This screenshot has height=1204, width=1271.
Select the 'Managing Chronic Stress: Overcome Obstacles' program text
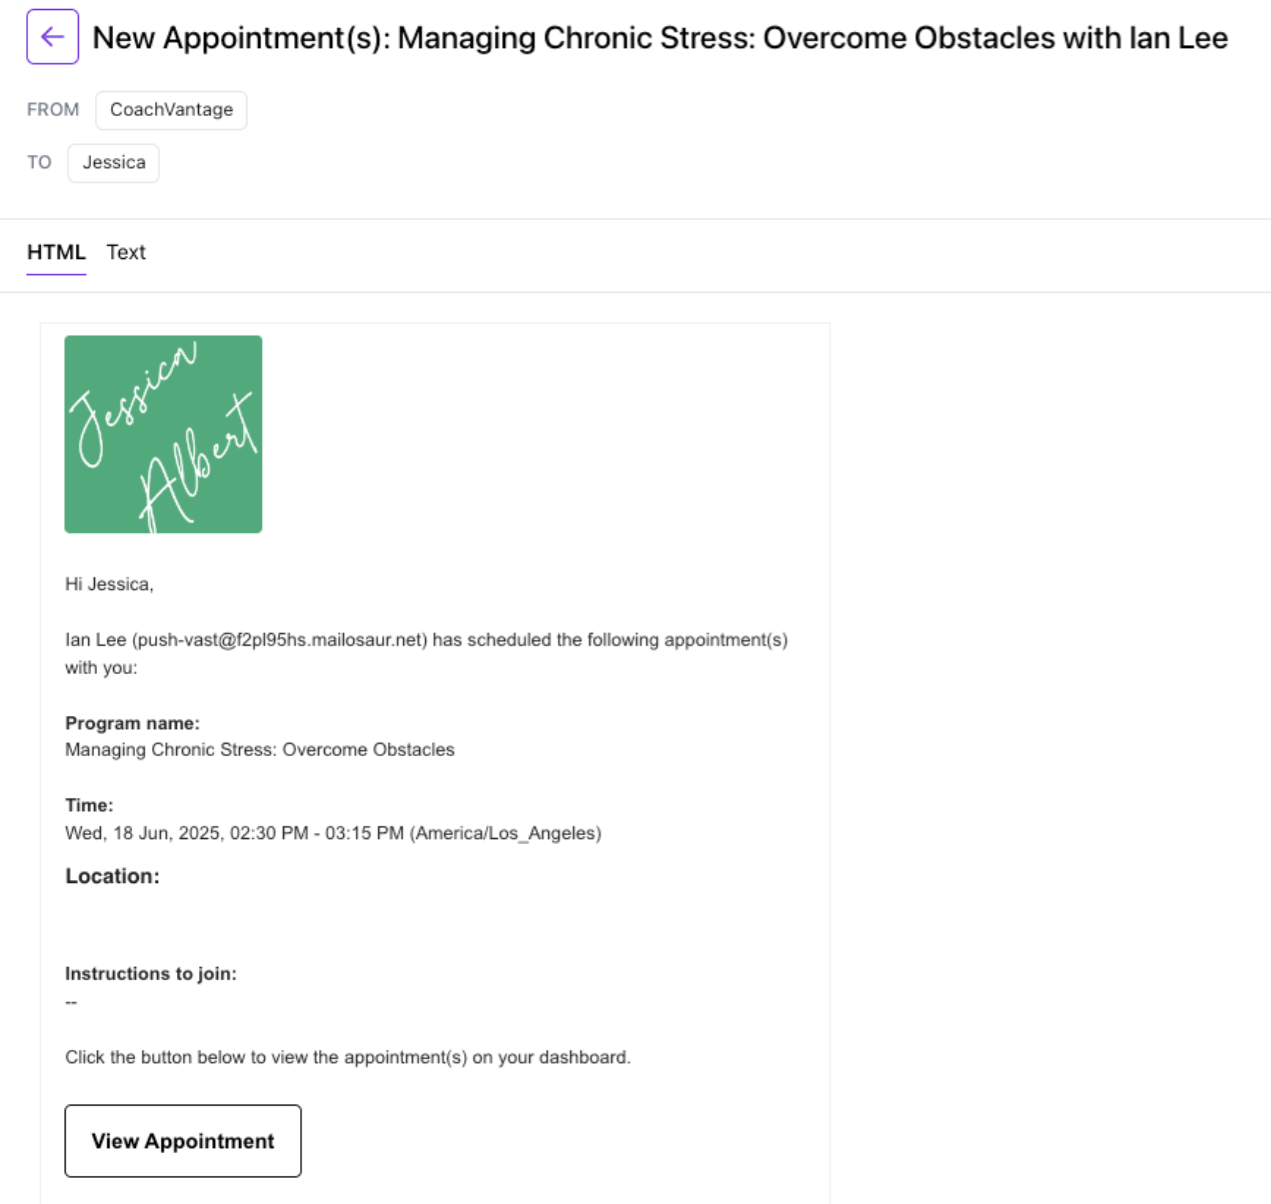260,750
